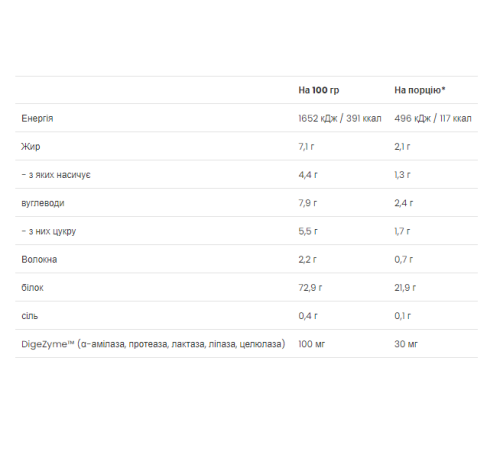
Task: Click the 'На 100 гр' column header
Action: point(319,90)
